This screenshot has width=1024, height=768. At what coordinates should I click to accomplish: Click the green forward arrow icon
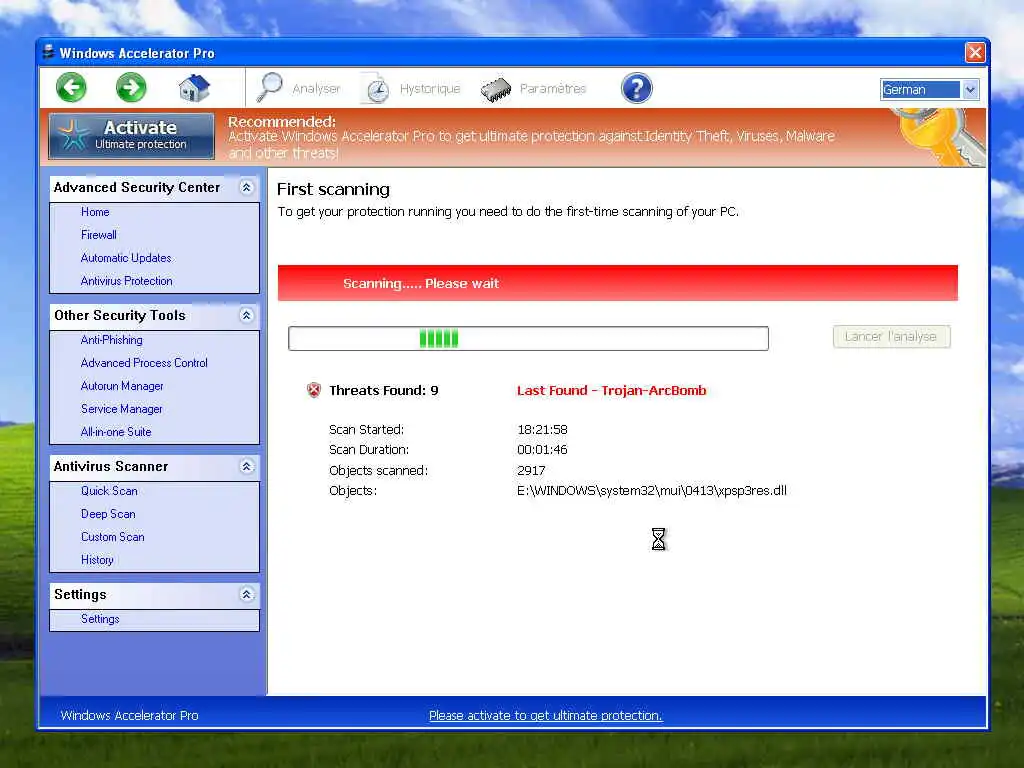131,88
